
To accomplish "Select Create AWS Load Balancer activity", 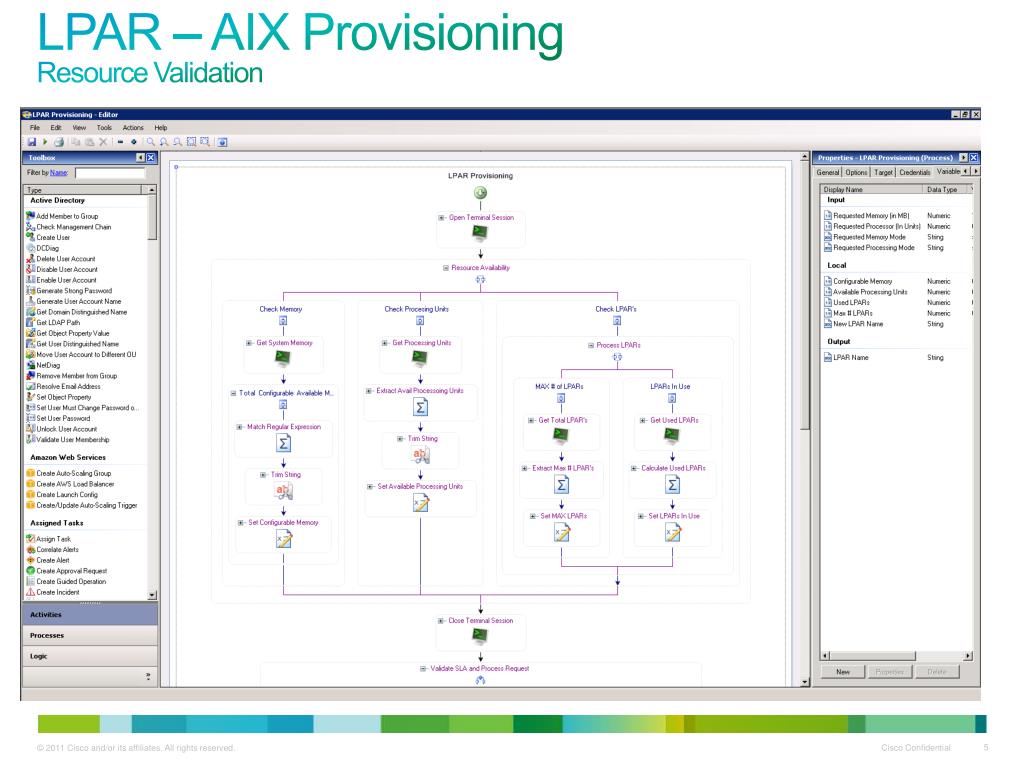I will (70, 484).
